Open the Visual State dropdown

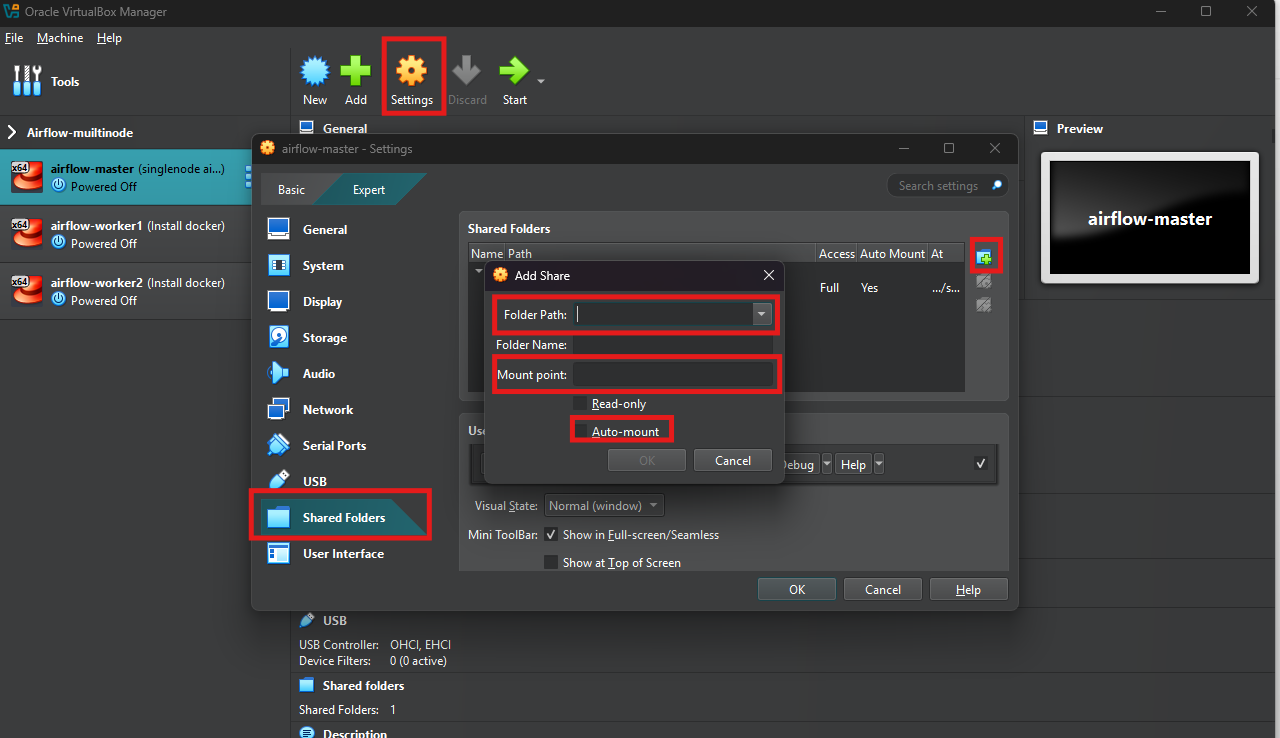coord(604,506)
